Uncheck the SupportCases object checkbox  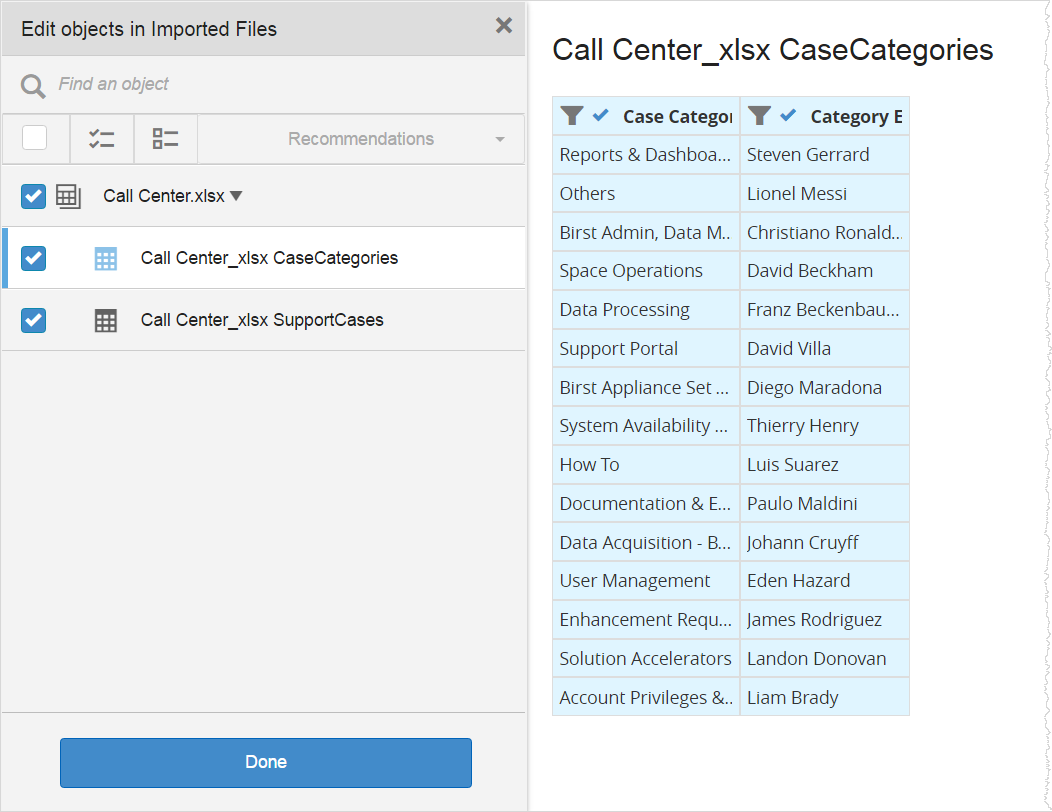(x=34, y=320)
